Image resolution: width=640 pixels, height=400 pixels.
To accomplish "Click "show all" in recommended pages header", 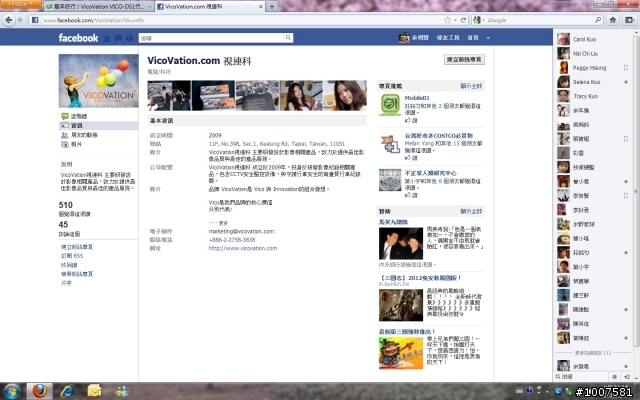I will click(x=471, y=86).
